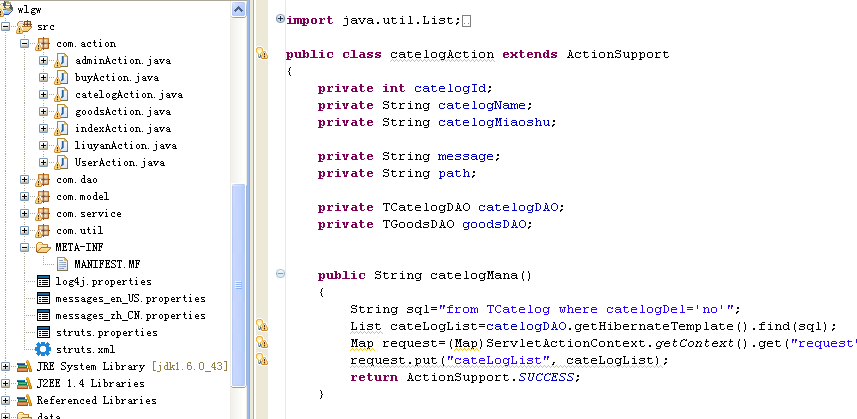Click adminAction.java file icon

point(61,61)
